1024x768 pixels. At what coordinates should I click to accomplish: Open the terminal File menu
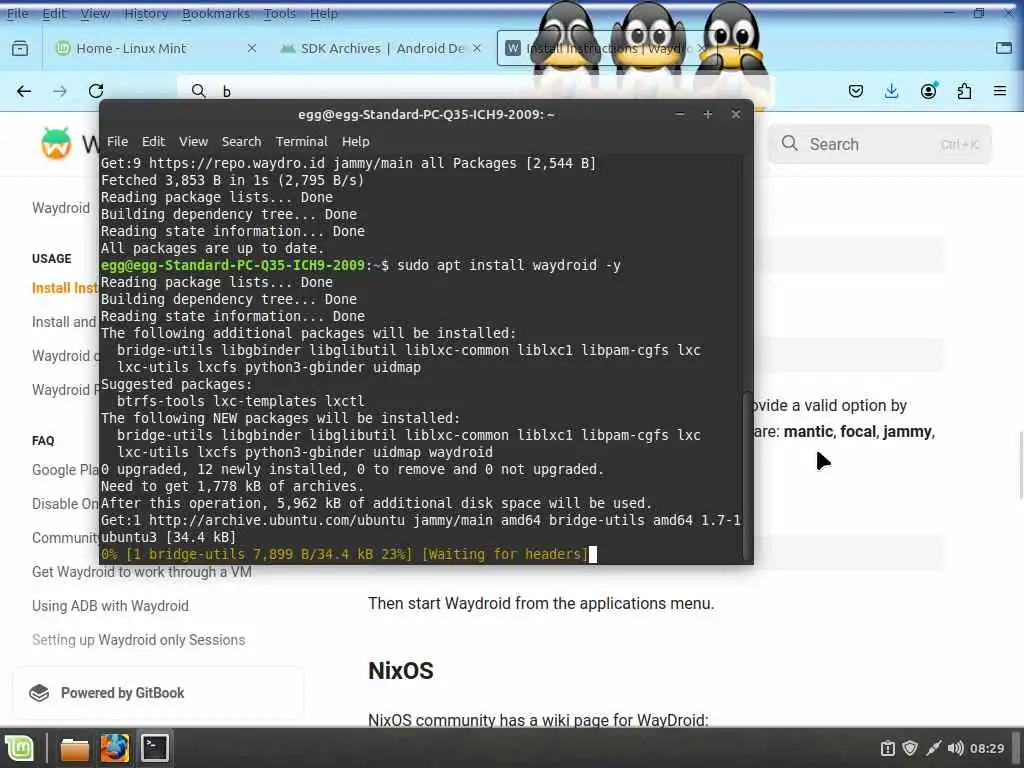(118, 142)
